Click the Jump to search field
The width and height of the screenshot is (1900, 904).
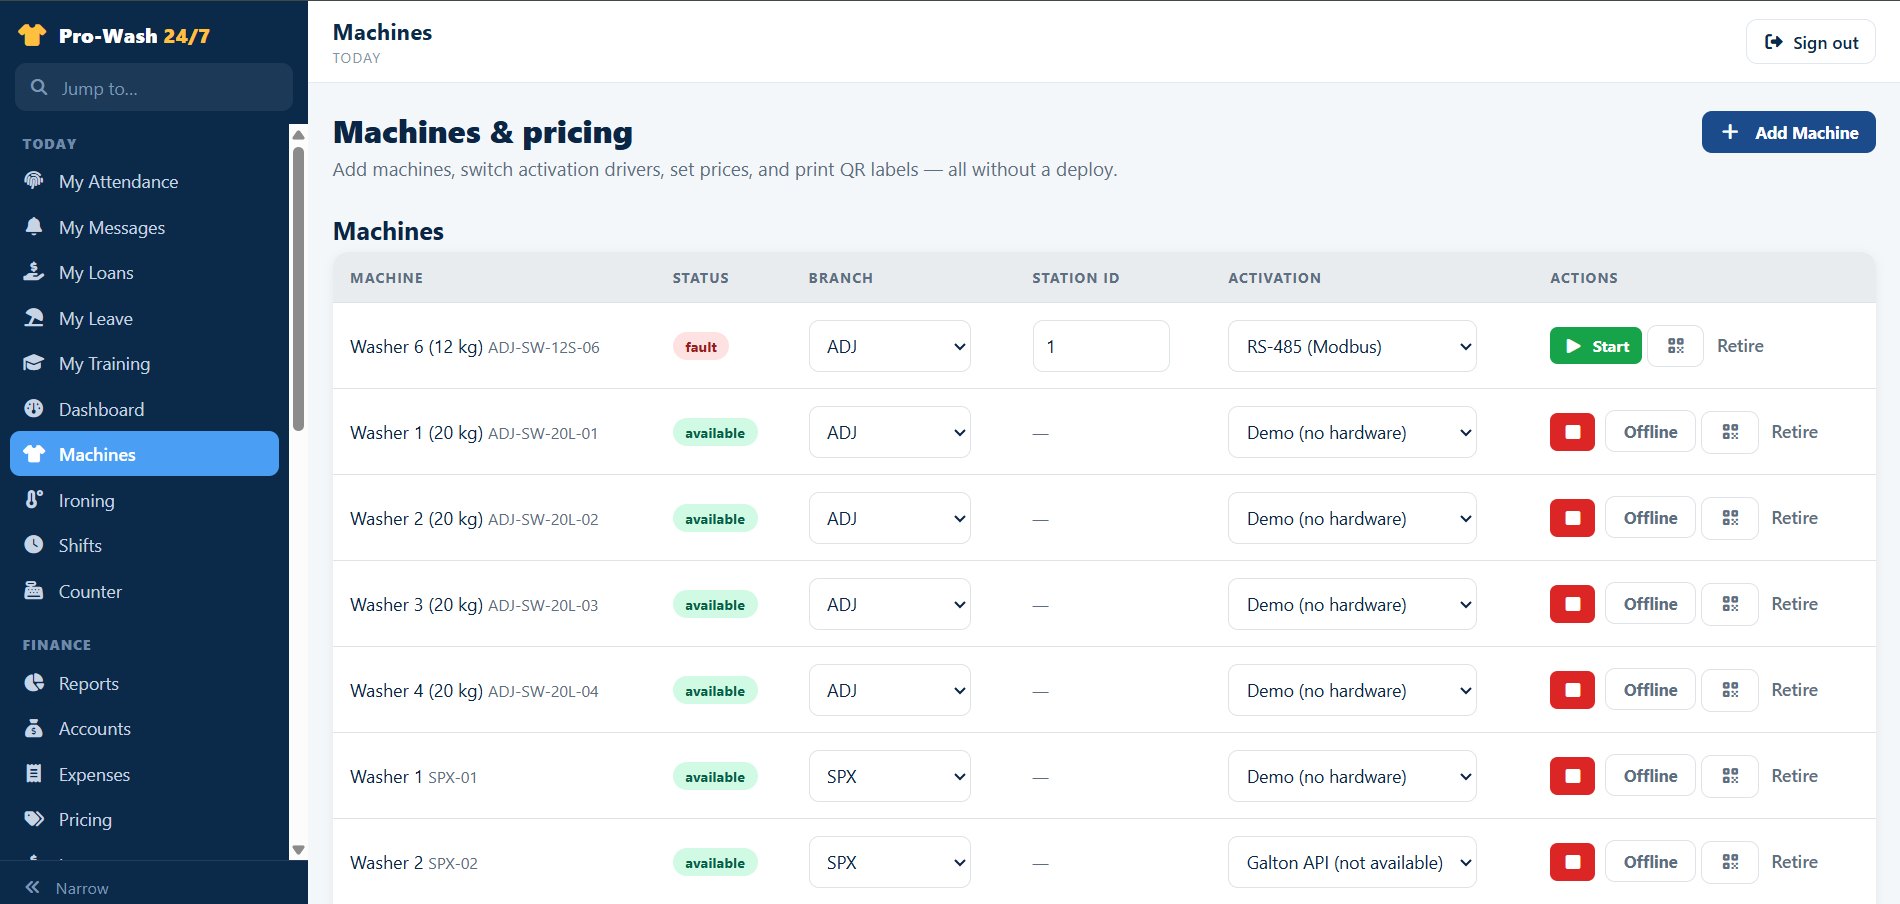coord(154,88)
